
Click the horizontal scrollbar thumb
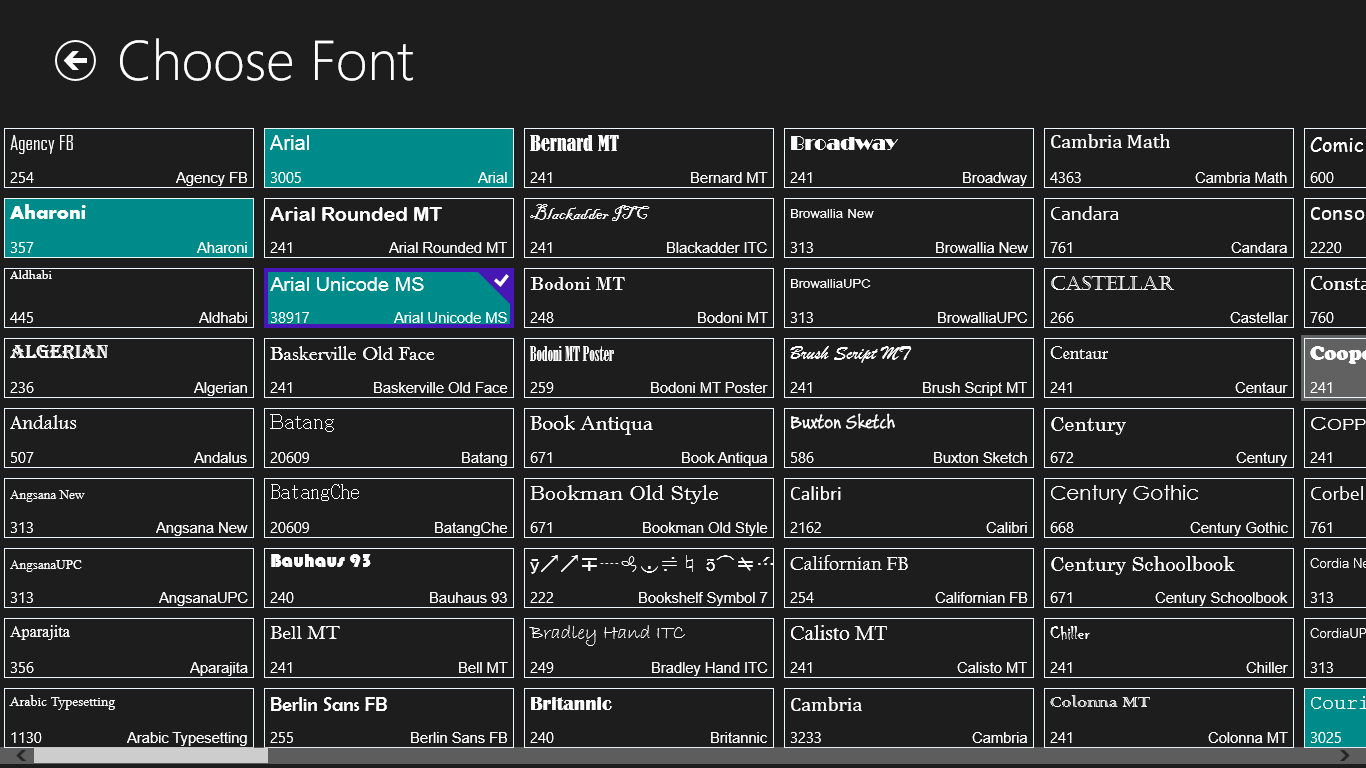pos(150,757)
